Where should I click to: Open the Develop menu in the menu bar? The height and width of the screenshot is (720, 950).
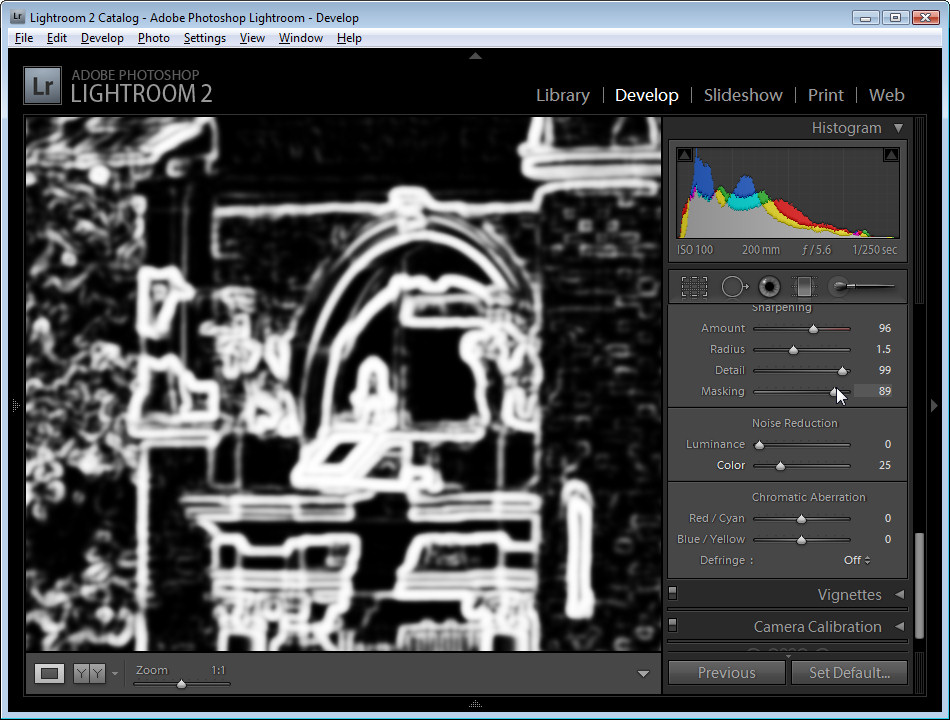[102, 38]
